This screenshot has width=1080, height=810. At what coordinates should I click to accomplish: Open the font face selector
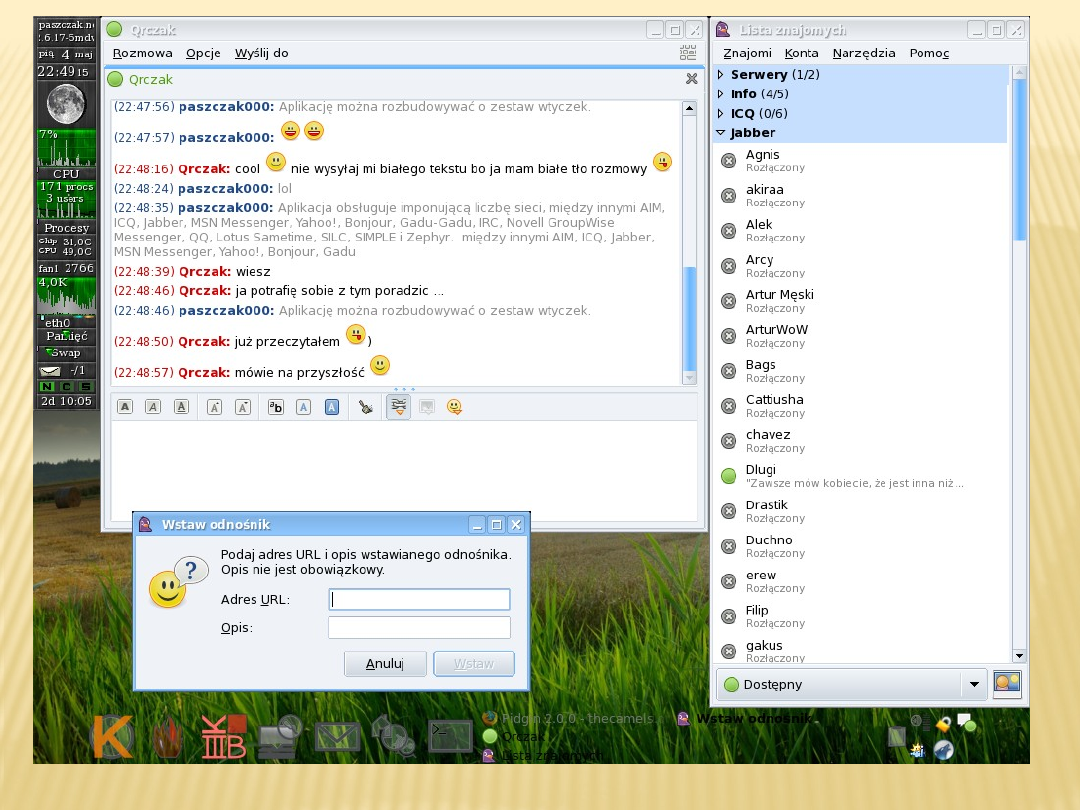(x=276, y=407)
